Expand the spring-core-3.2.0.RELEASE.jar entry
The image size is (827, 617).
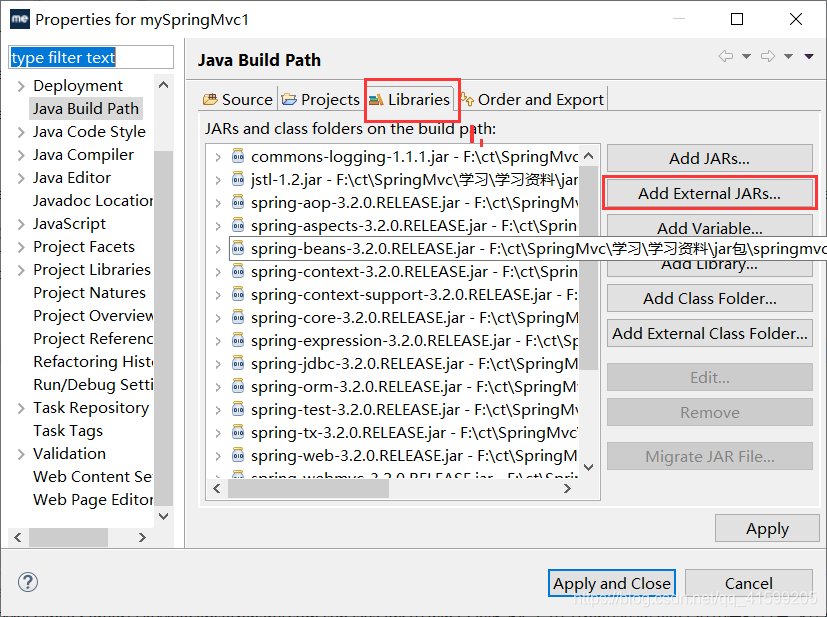click(x=218, y=317)
